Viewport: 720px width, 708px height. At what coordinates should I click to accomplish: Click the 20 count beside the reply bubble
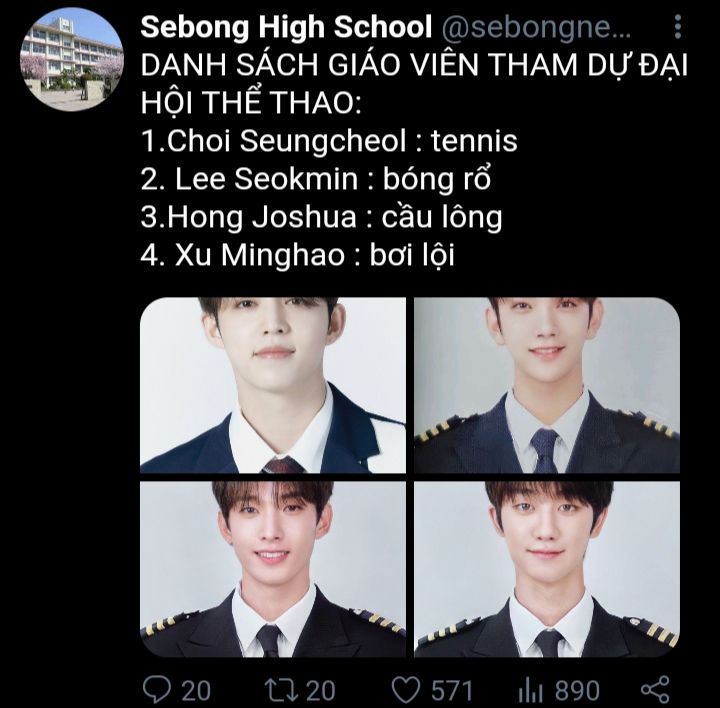click(196, 691)
